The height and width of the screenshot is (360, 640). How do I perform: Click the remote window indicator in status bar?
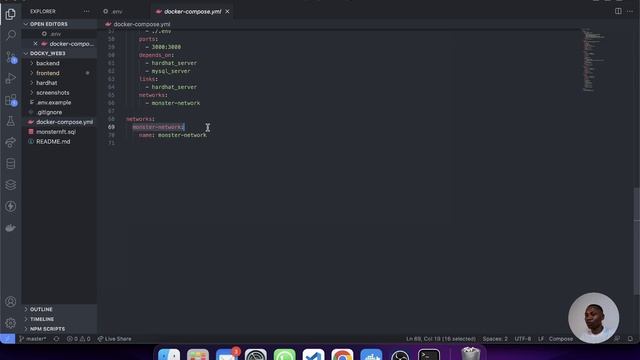(x=7, y=339)
